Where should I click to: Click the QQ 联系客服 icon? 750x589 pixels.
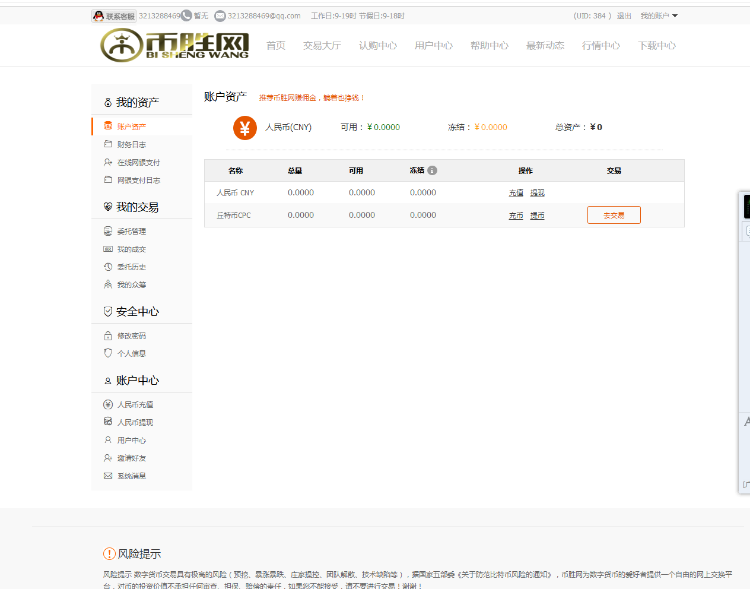point(99,16)
